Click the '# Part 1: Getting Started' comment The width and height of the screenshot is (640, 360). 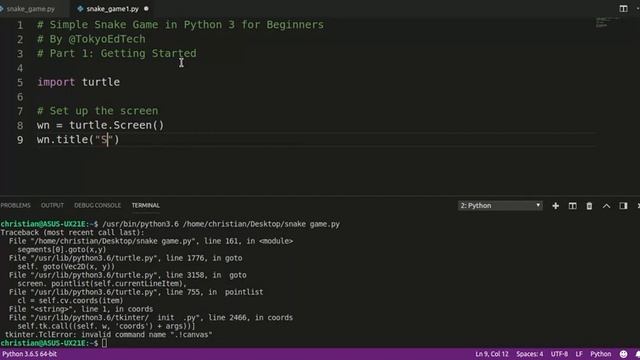[x=117, y=53]
